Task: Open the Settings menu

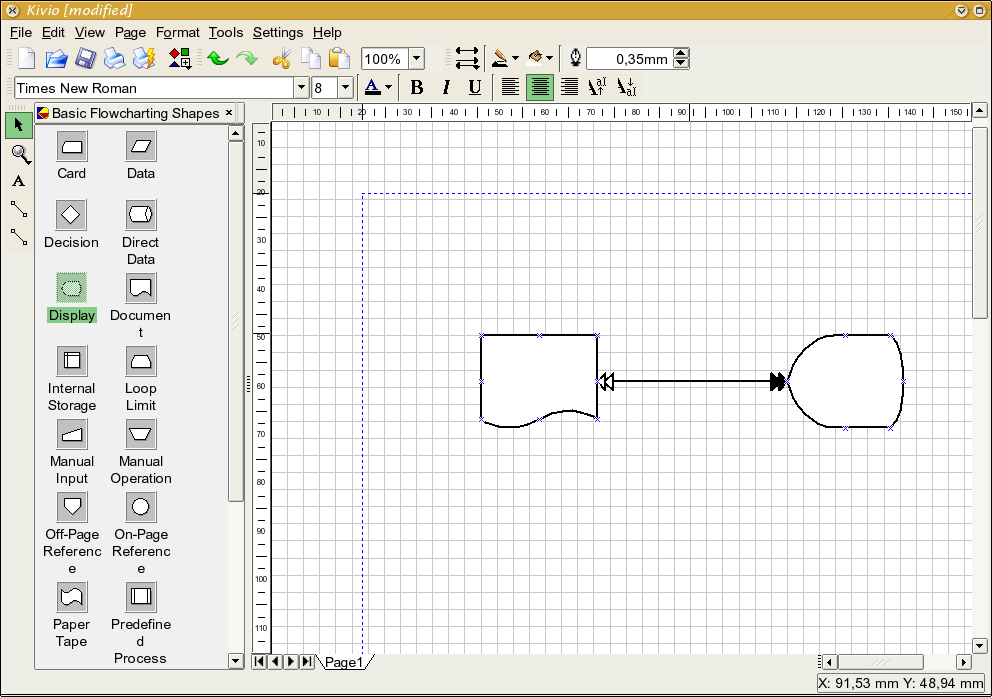Action: pyautogui.click(x=278, y=32)
